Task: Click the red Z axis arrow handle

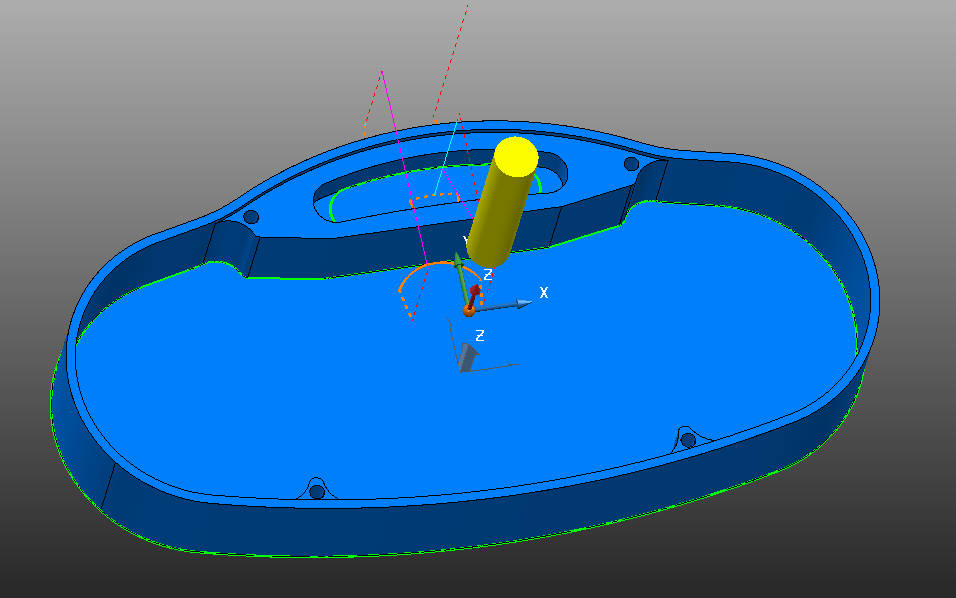Action: click(475, 294)
